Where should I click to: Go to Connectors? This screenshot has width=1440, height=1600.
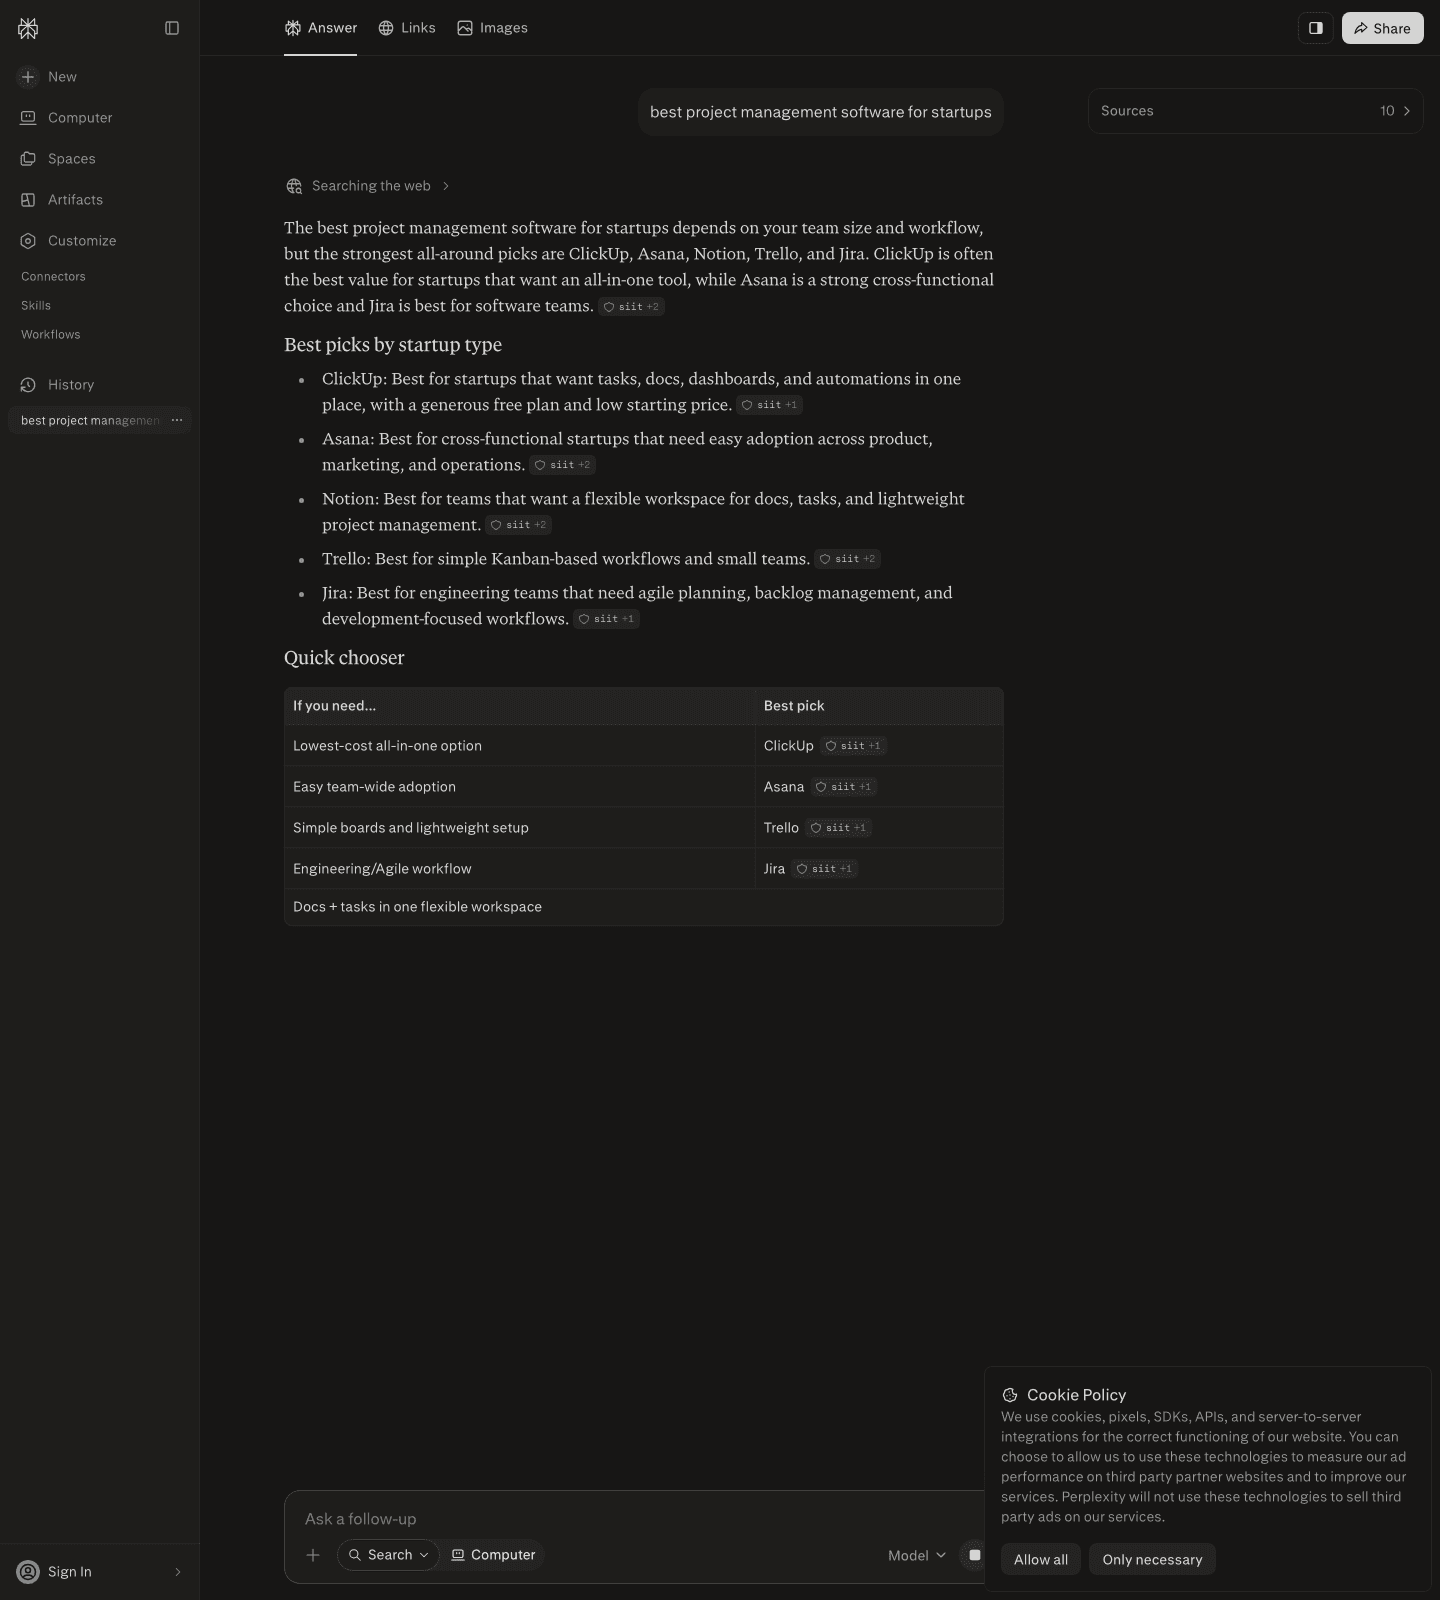click(x=53, y=277)
